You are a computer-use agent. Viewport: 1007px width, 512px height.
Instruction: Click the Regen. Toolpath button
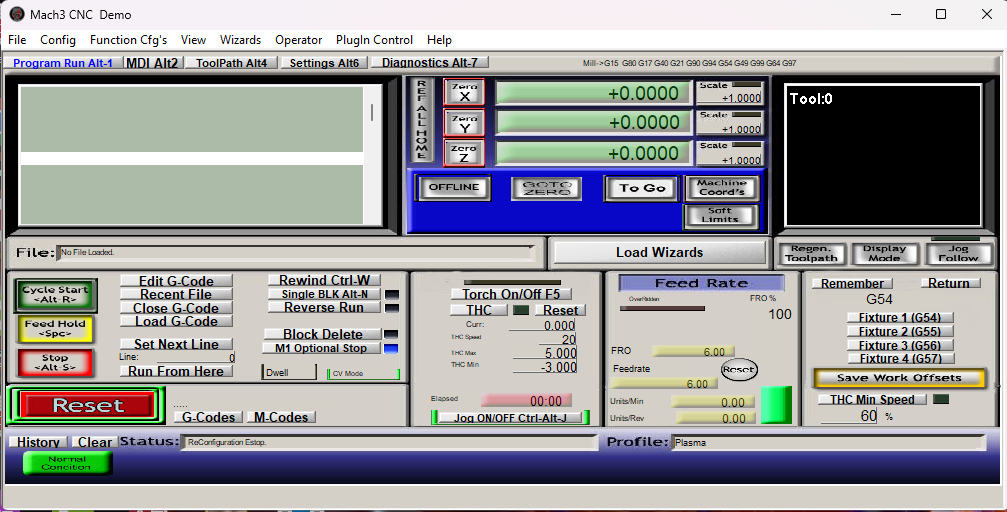[811, 254]
